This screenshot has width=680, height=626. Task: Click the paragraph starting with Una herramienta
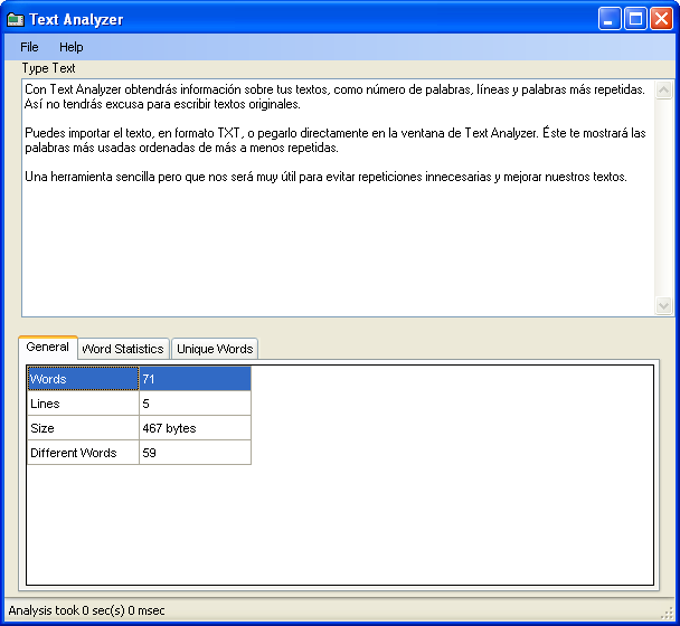point(326,177)
